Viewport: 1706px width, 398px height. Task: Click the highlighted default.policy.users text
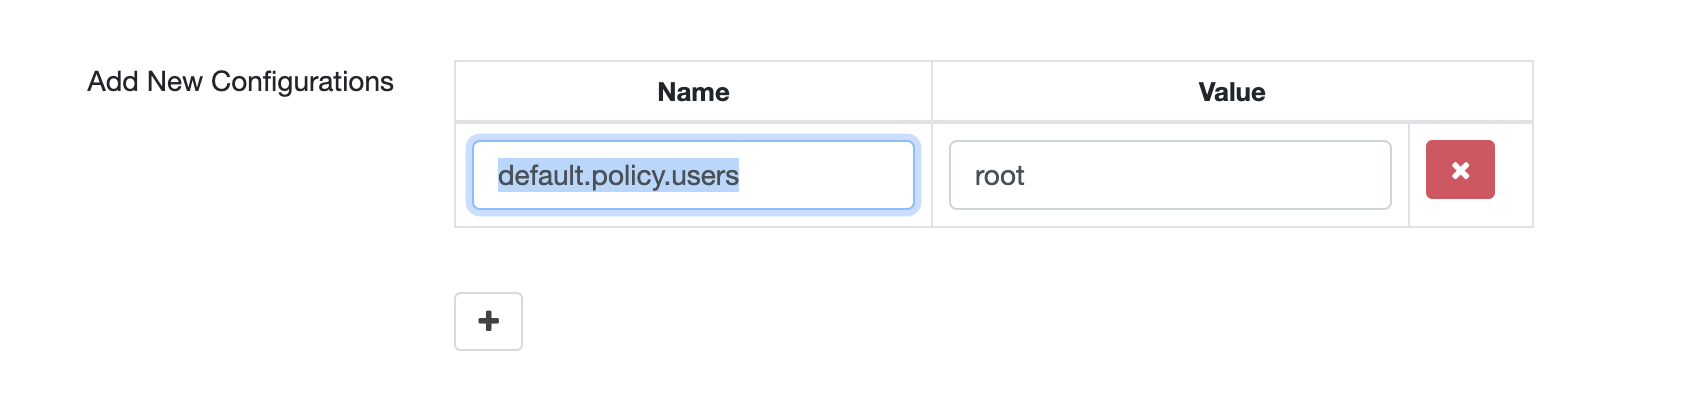[618, 175]
